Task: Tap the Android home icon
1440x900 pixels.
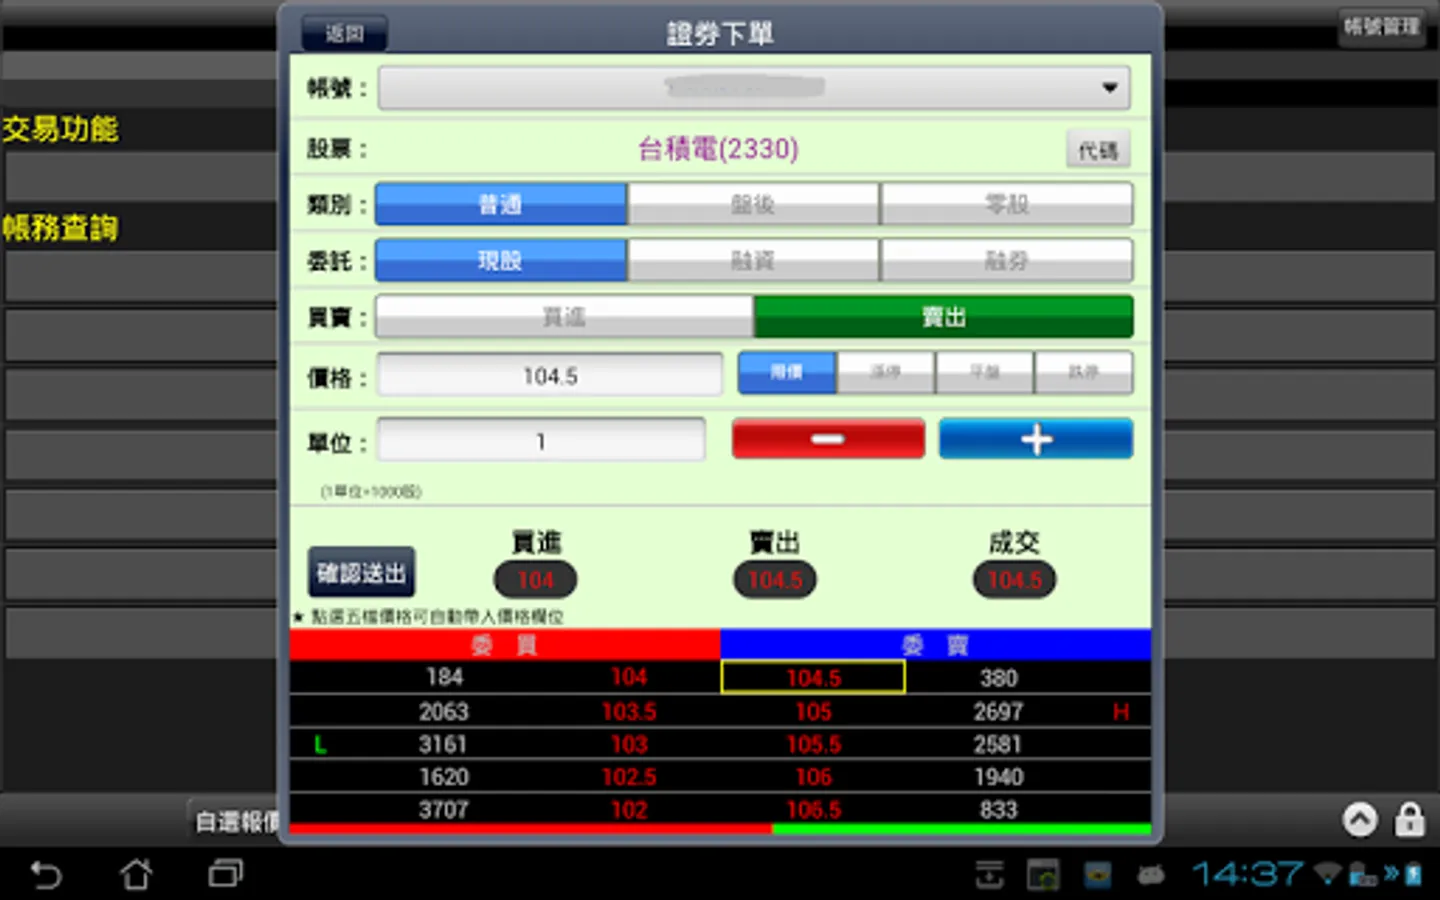Action: [x=136, y=875]
